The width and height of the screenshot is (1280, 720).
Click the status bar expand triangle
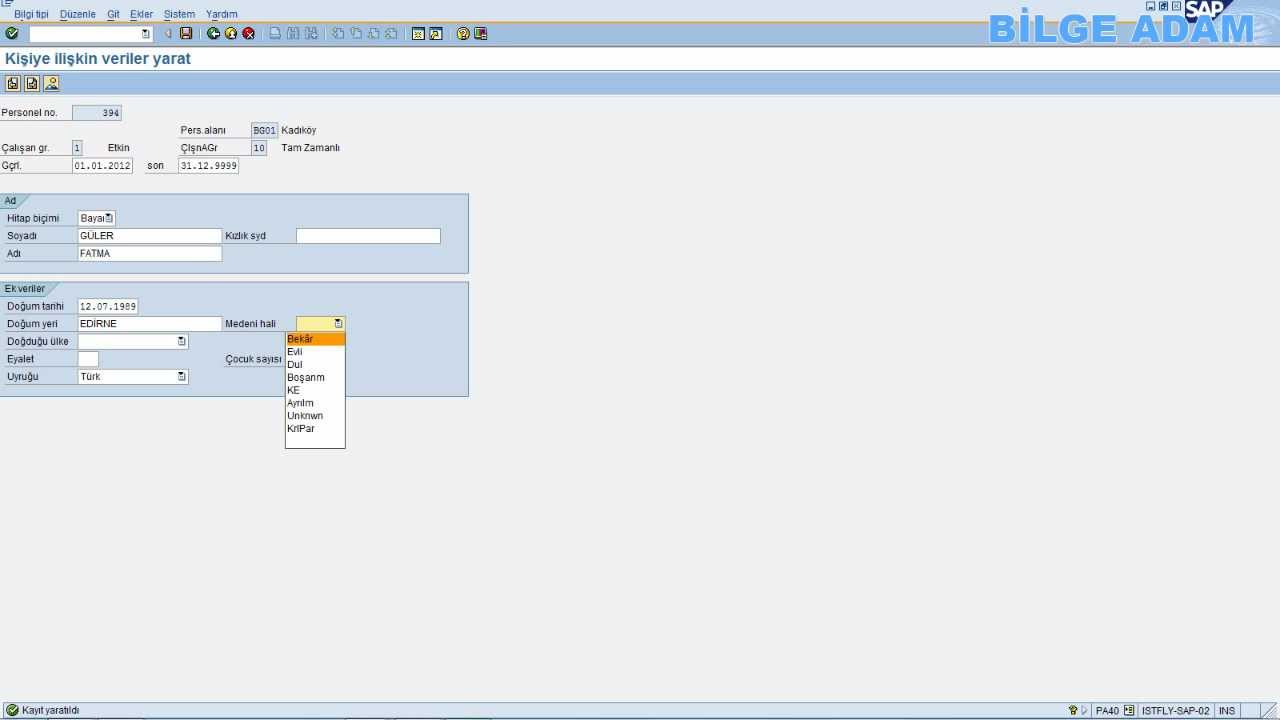[x=1084, y=711]
